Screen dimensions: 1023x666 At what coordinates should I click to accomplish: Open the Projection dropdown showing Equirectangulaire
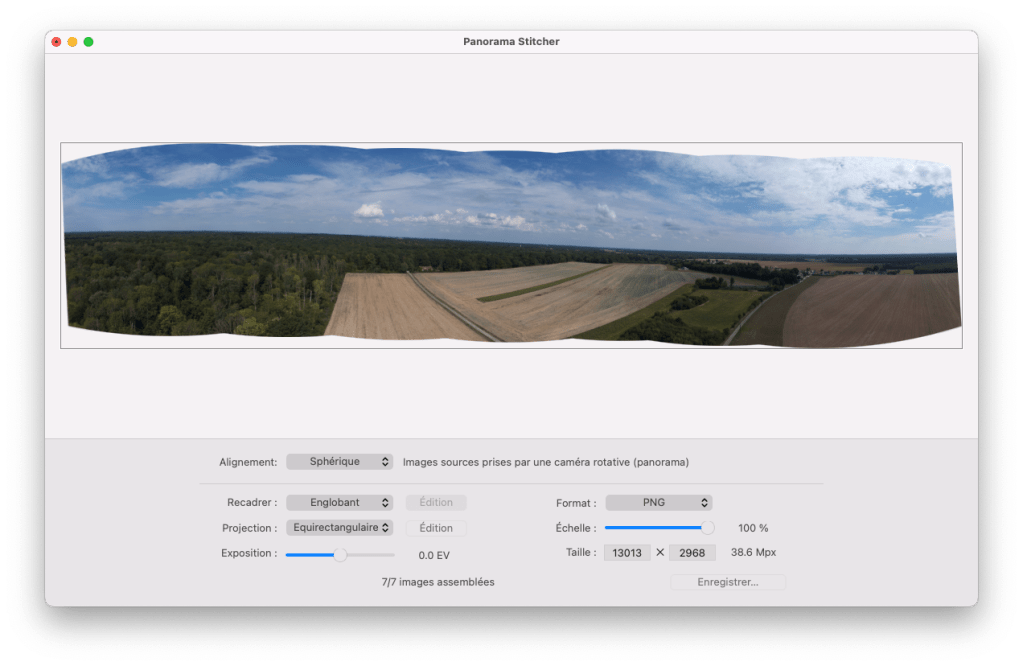pos(339,528)
